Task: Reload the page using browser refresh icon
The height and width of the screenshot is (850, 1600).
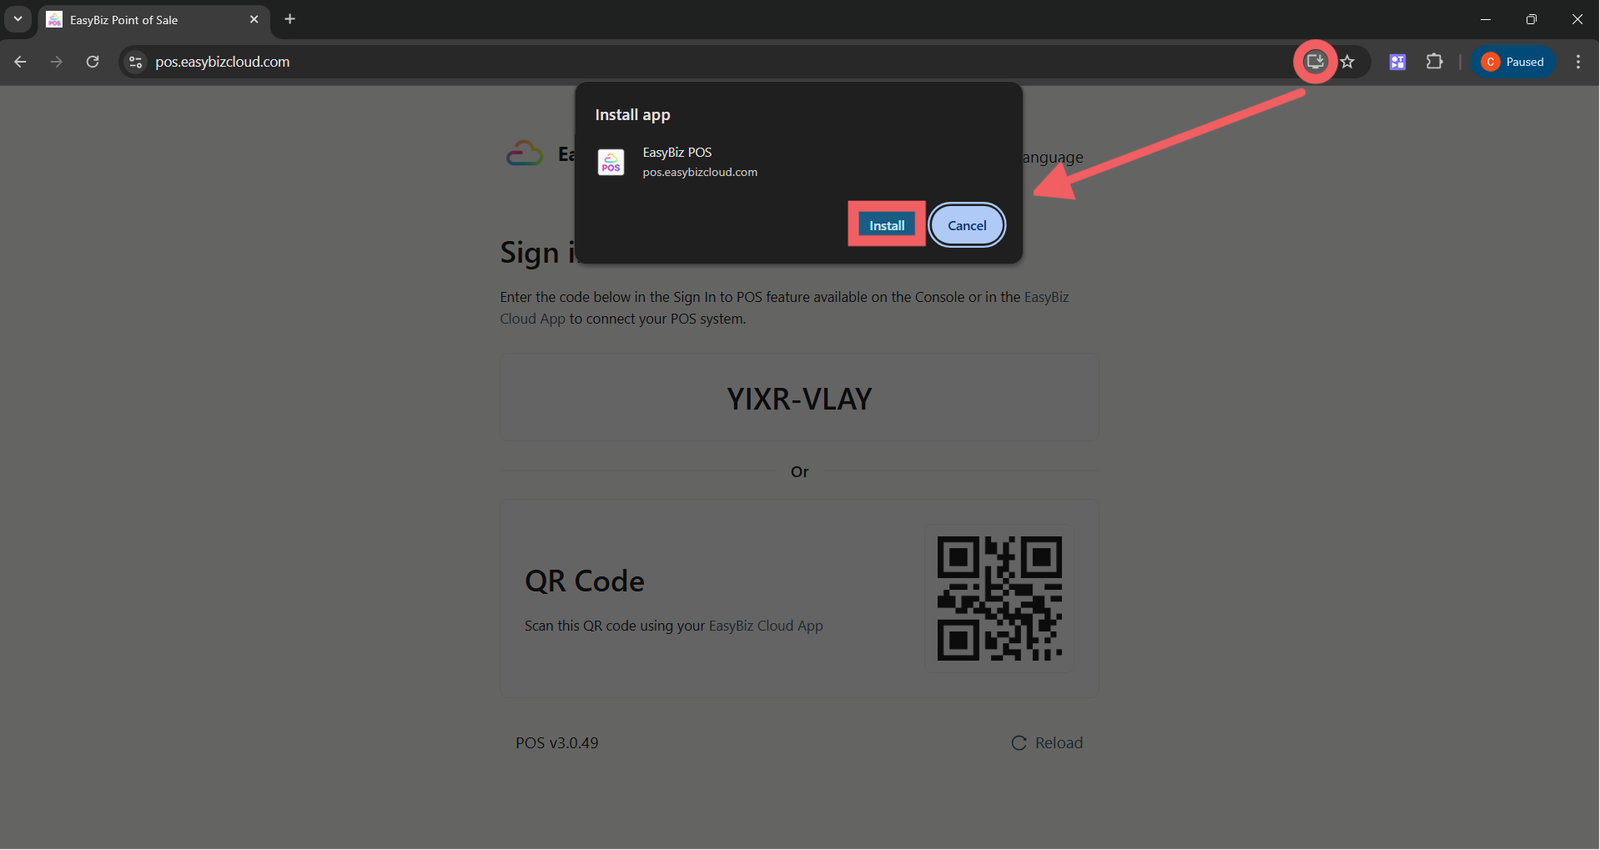Action: point(92,62)
